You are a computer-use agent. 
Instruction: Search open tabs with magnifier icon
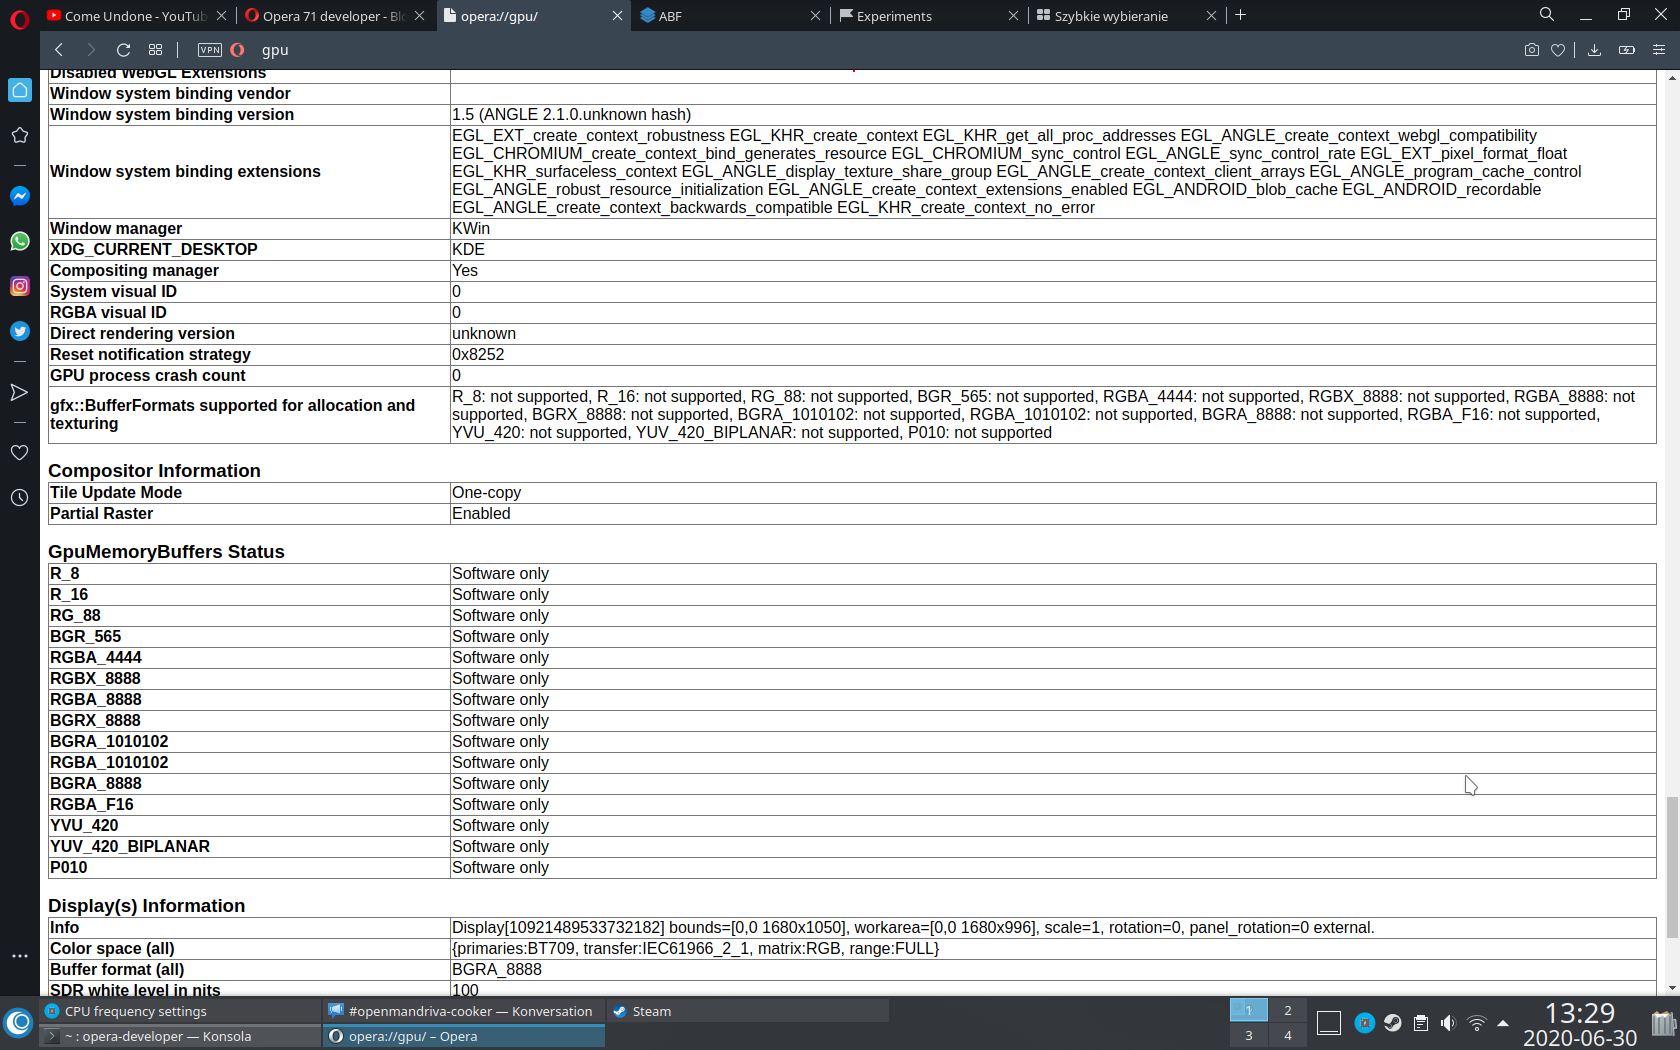[1547, 15]
